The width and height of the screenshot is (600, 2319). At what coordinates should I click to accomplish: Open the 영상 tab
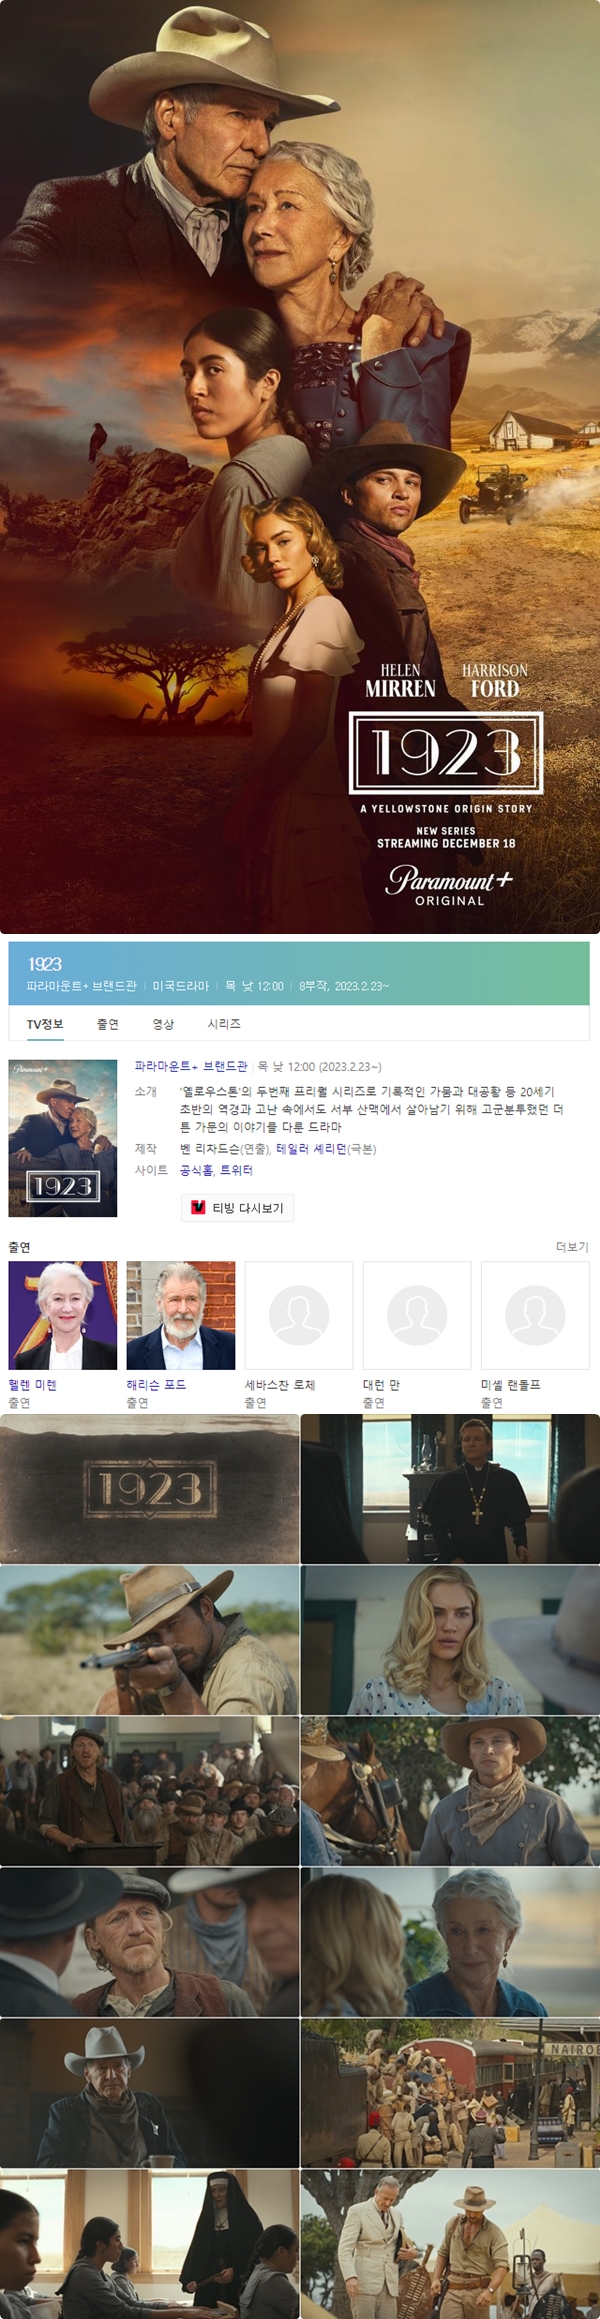pyautogui.click(x=163, y=1024)
